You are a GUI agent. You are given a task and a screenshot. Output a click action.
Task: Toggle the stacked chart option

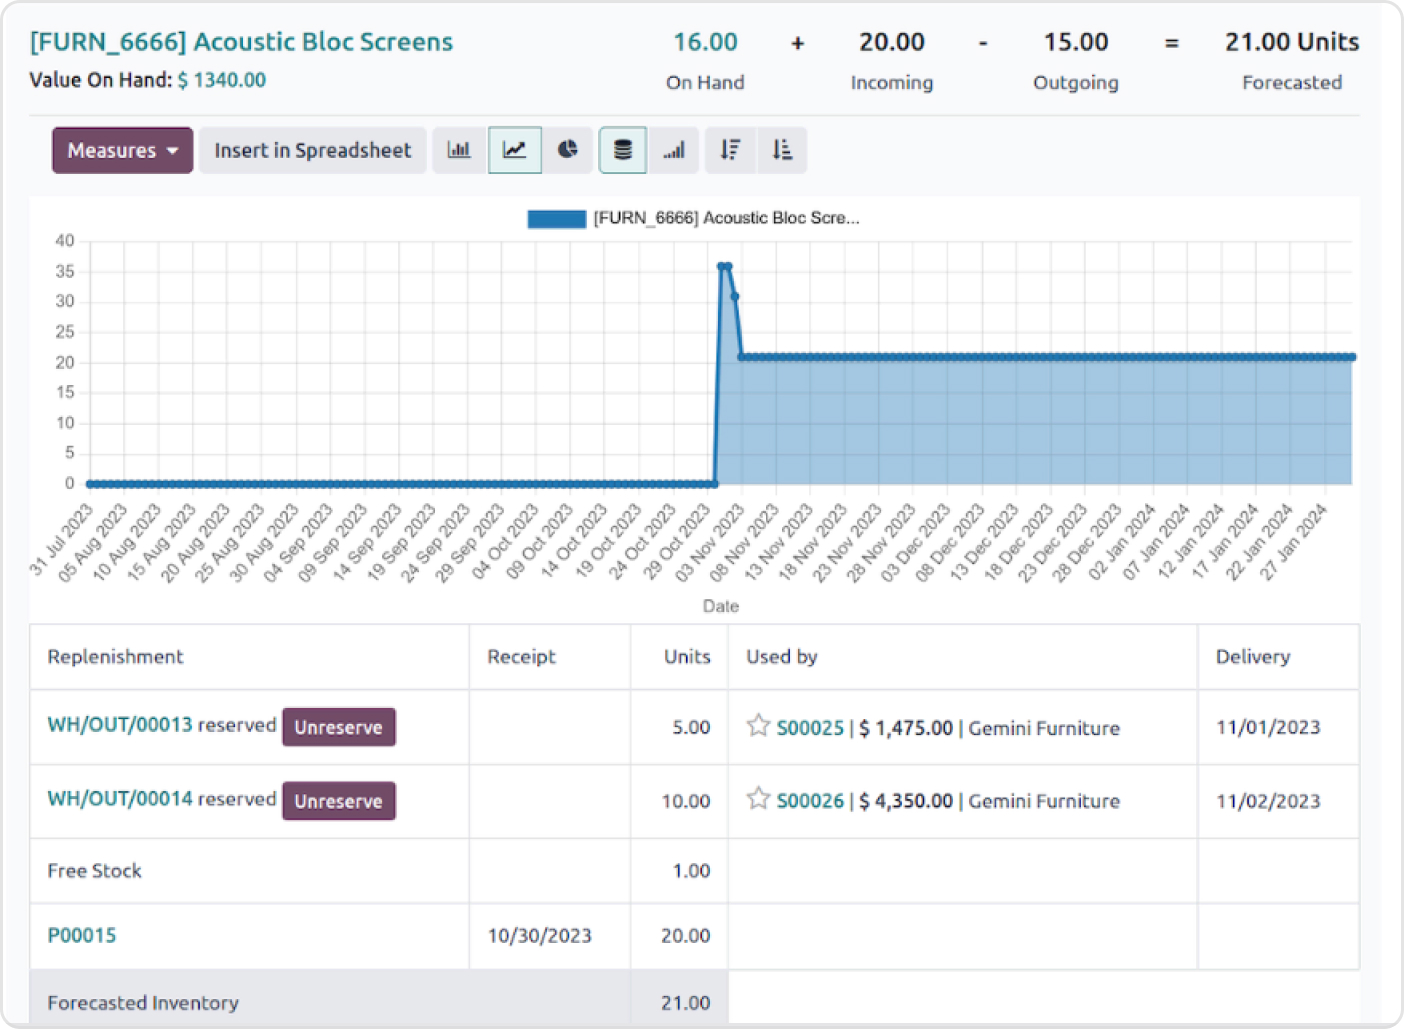[623, 150]
